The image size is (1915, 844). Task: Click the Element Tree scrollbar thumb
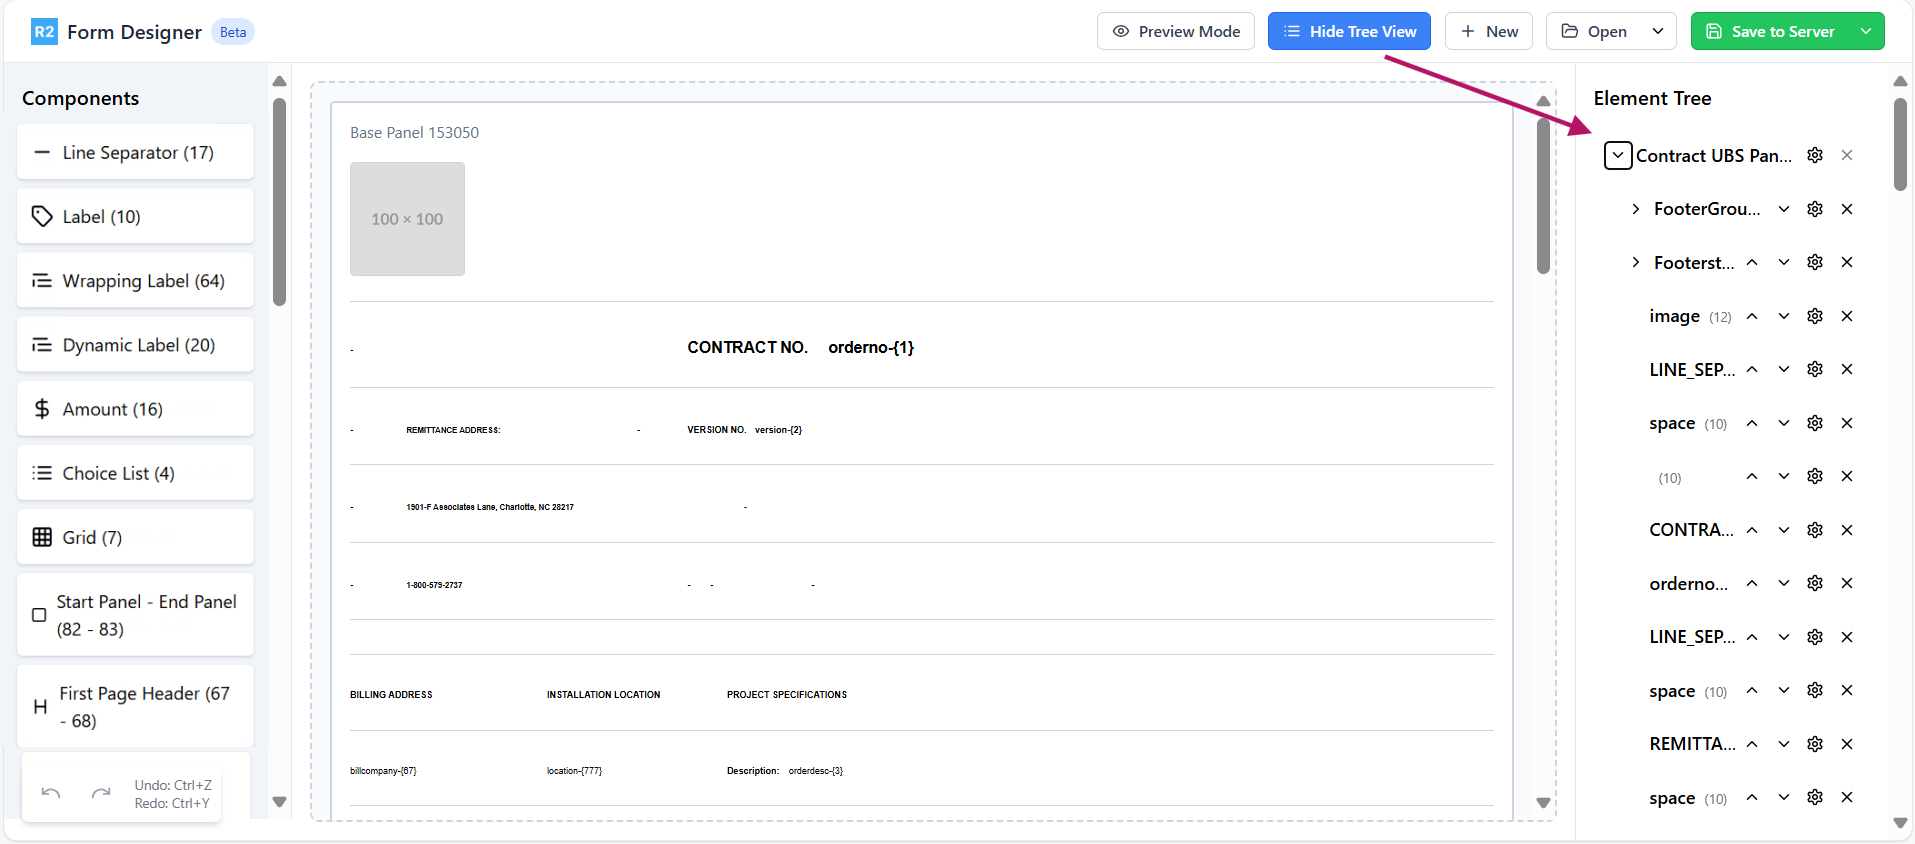tap(1900, 144)
